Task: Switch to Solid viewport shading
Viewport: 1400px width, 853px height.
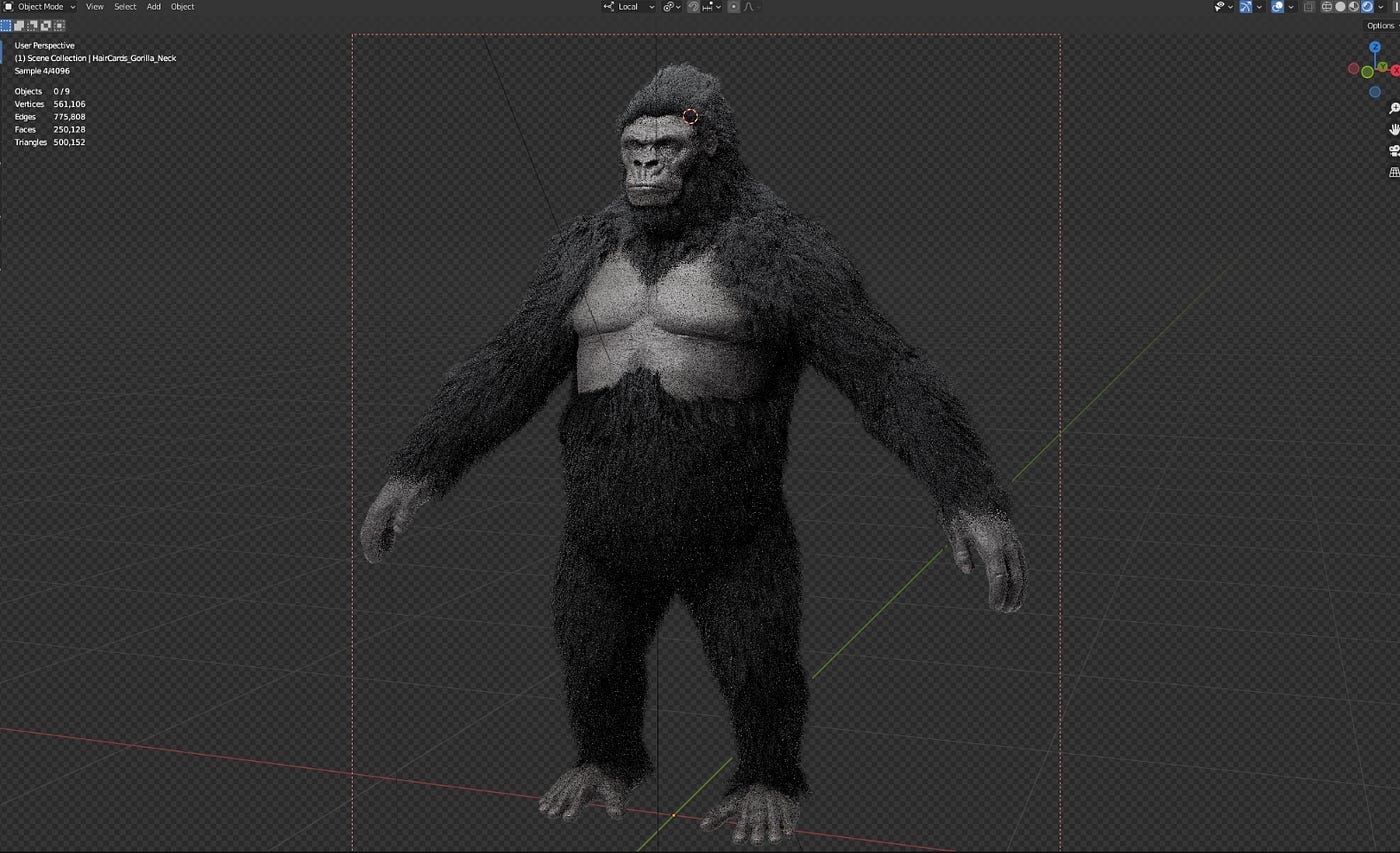Action: click(x=1341, y=7)
